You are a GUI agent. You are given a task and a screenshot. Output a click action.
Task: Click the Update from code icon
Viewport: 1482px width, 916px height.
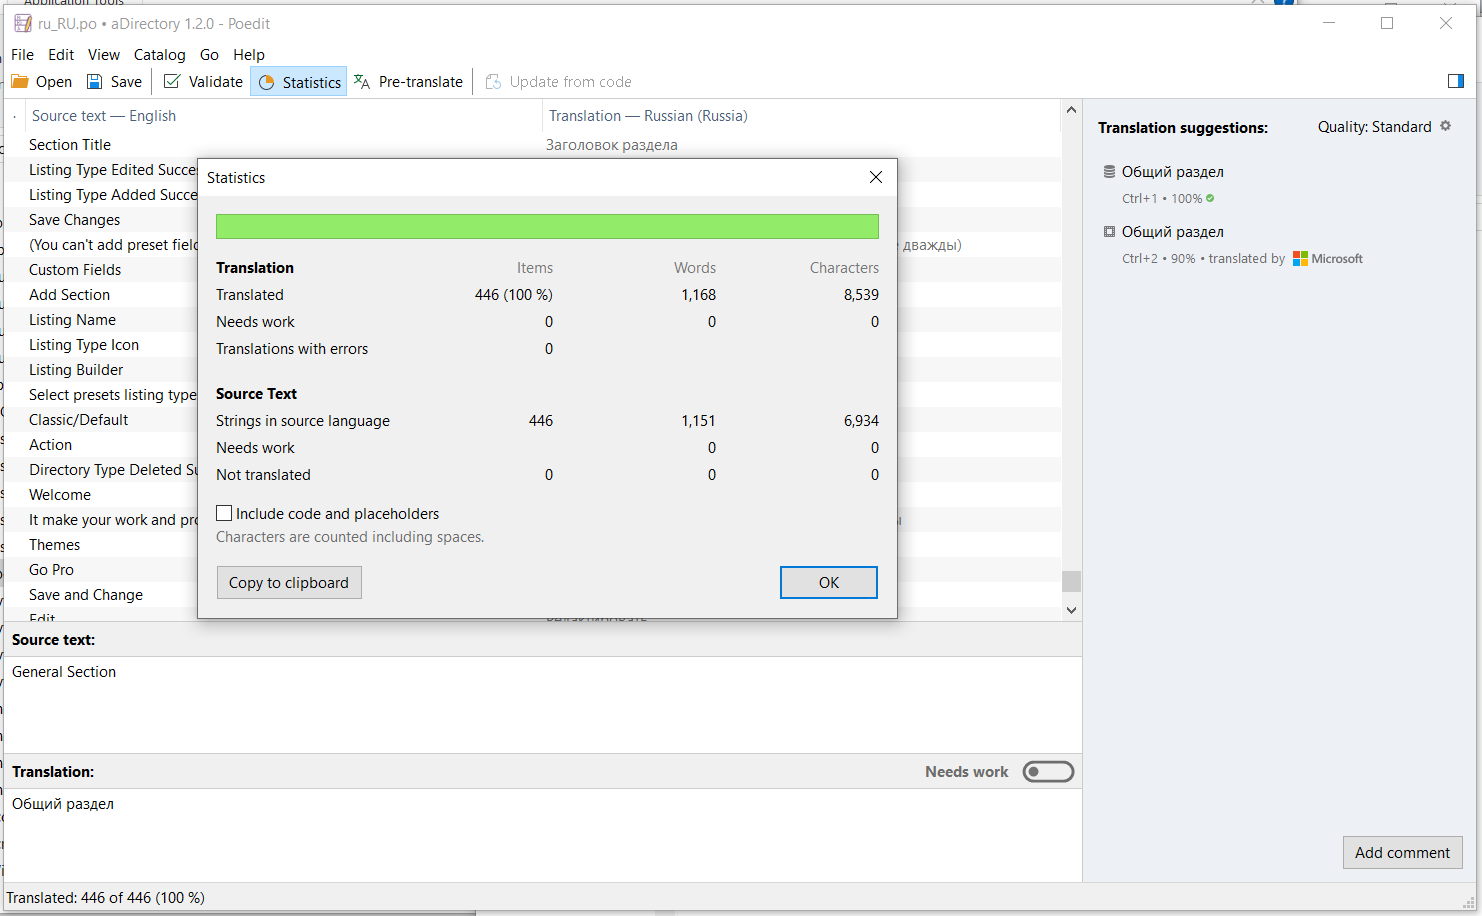click(x=493, y=82)
